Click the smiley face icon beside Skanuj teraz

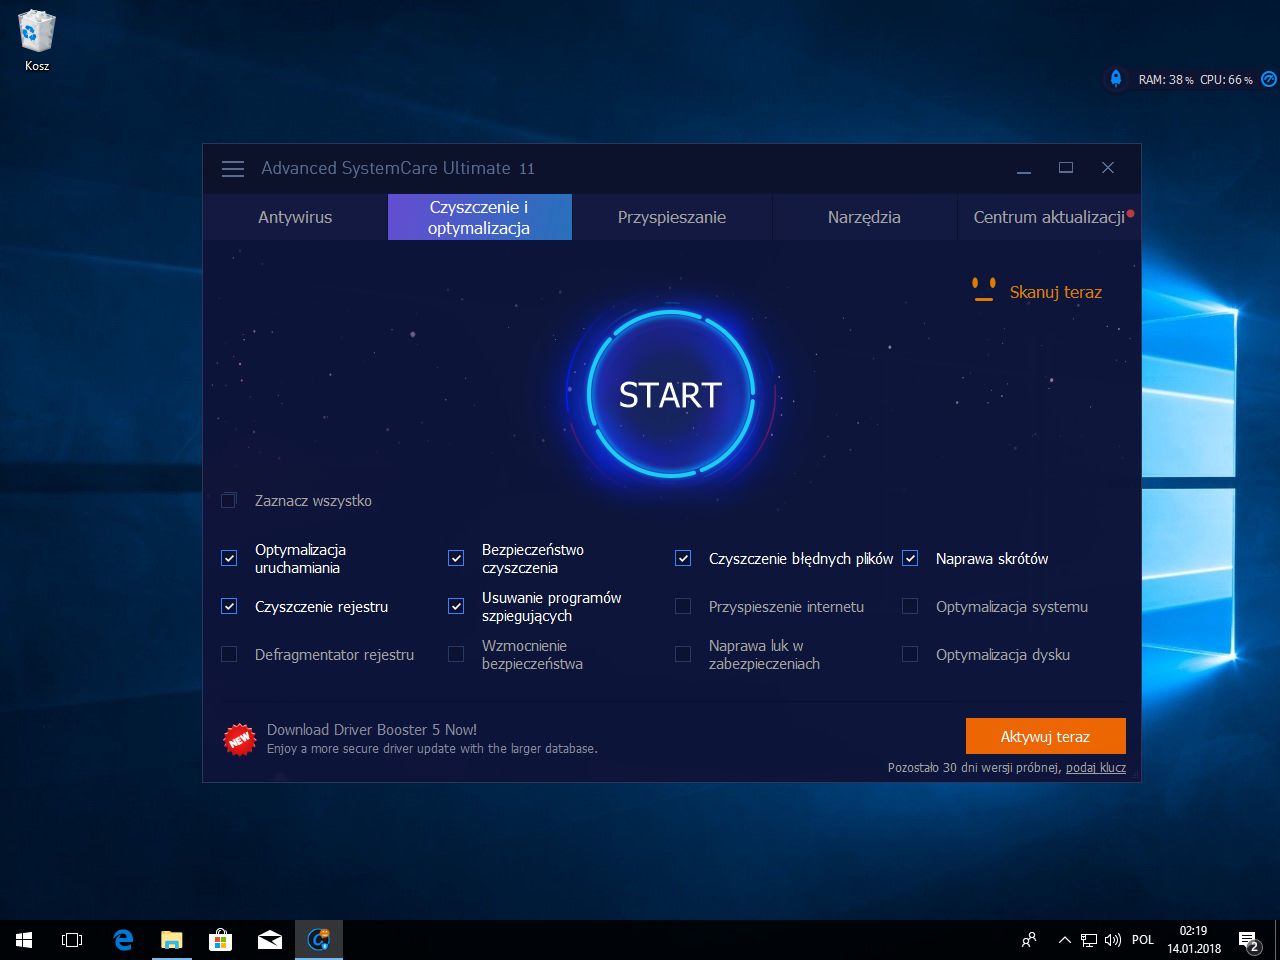pyautogui.click(x=984, y=290)
